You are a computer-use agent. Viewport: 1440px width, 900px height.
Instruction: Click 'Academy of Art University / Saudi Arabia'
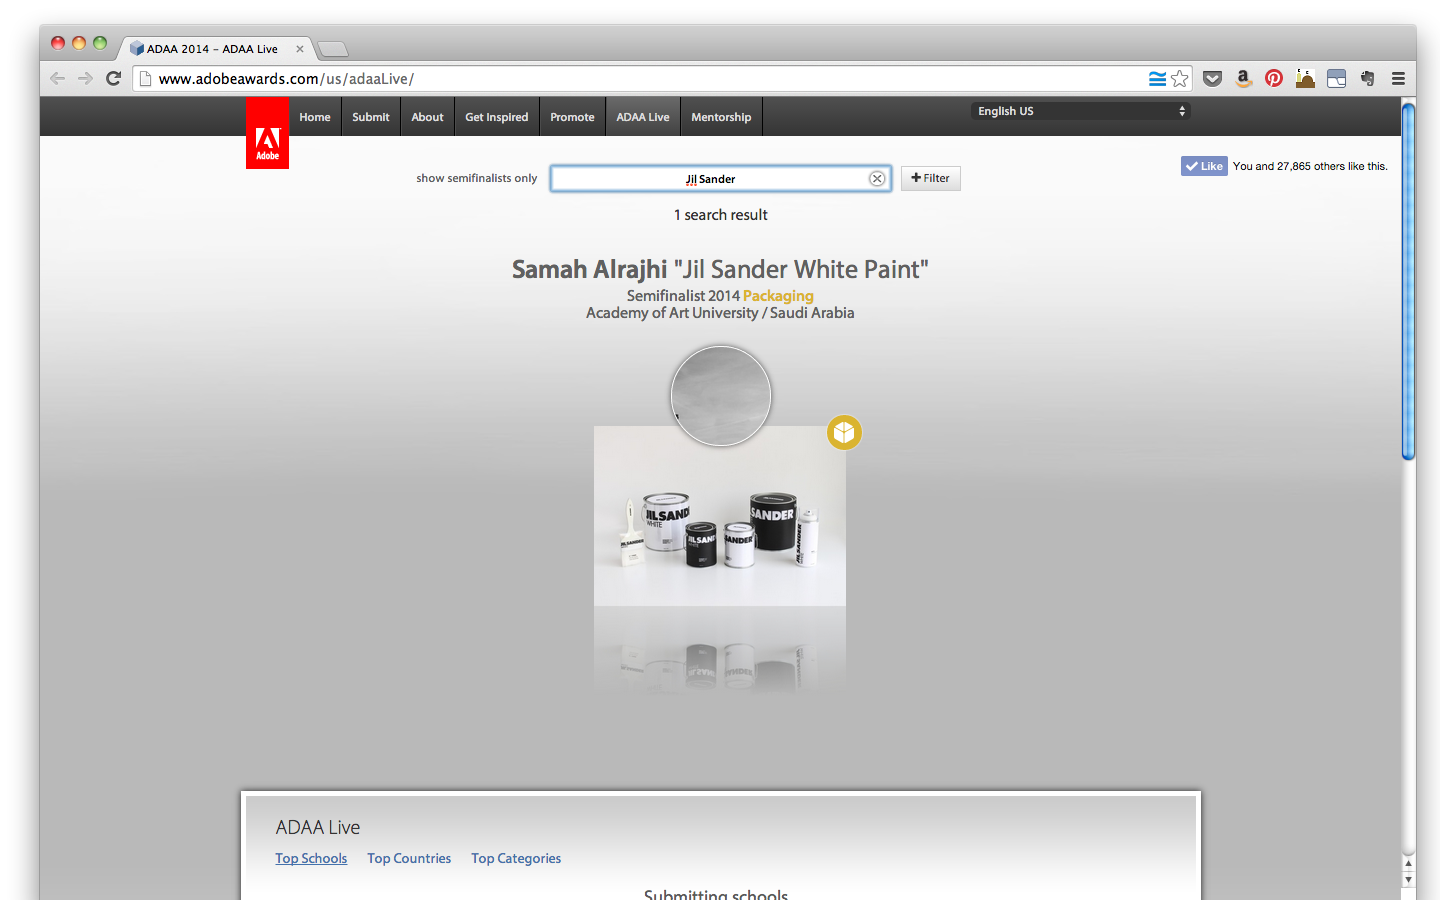720,313
